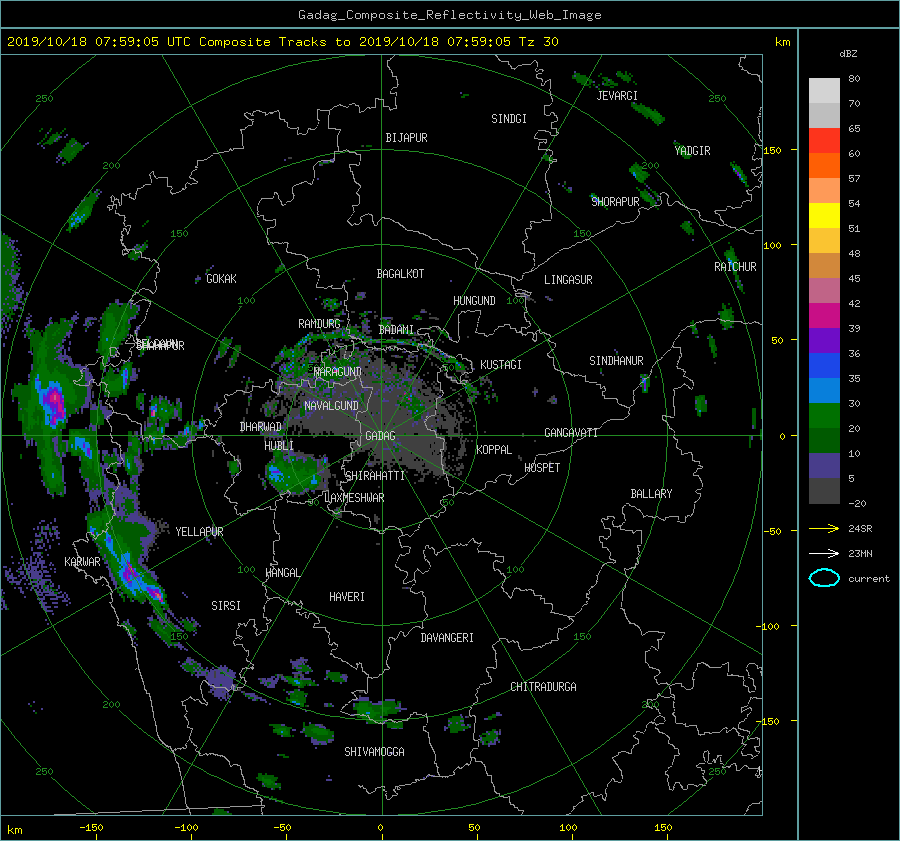This screenshot has height=841, width=900.
Task: Click the JEVARGI city label
Action: tap(617, 96)
